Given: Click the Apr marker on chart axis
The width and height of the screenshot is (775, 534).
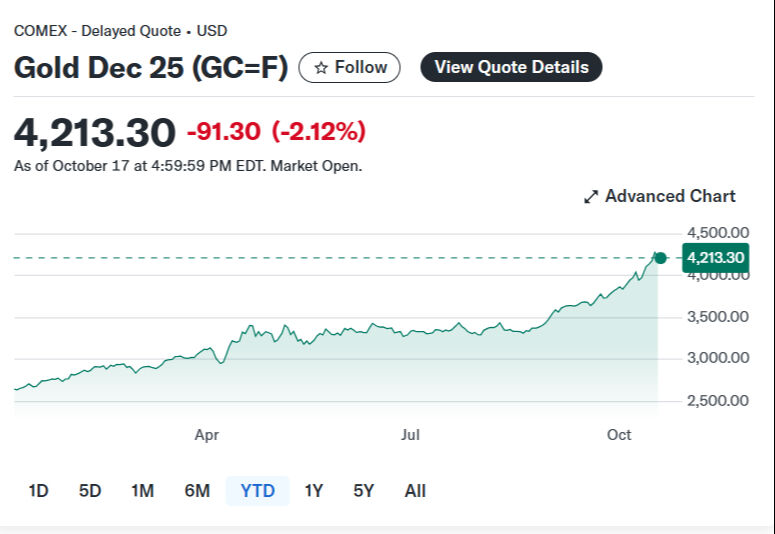Looking at the screenshot, I should [206, 435].
